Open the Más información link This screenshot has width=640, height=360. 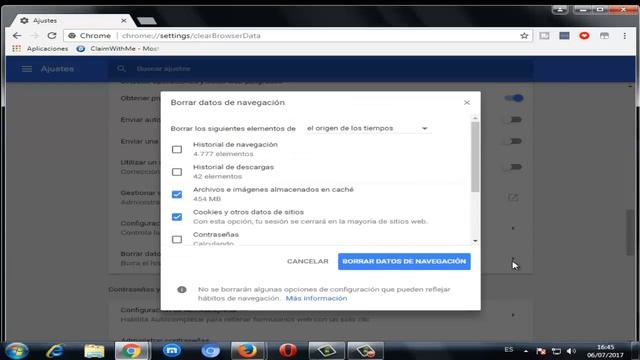coord(316,298)
